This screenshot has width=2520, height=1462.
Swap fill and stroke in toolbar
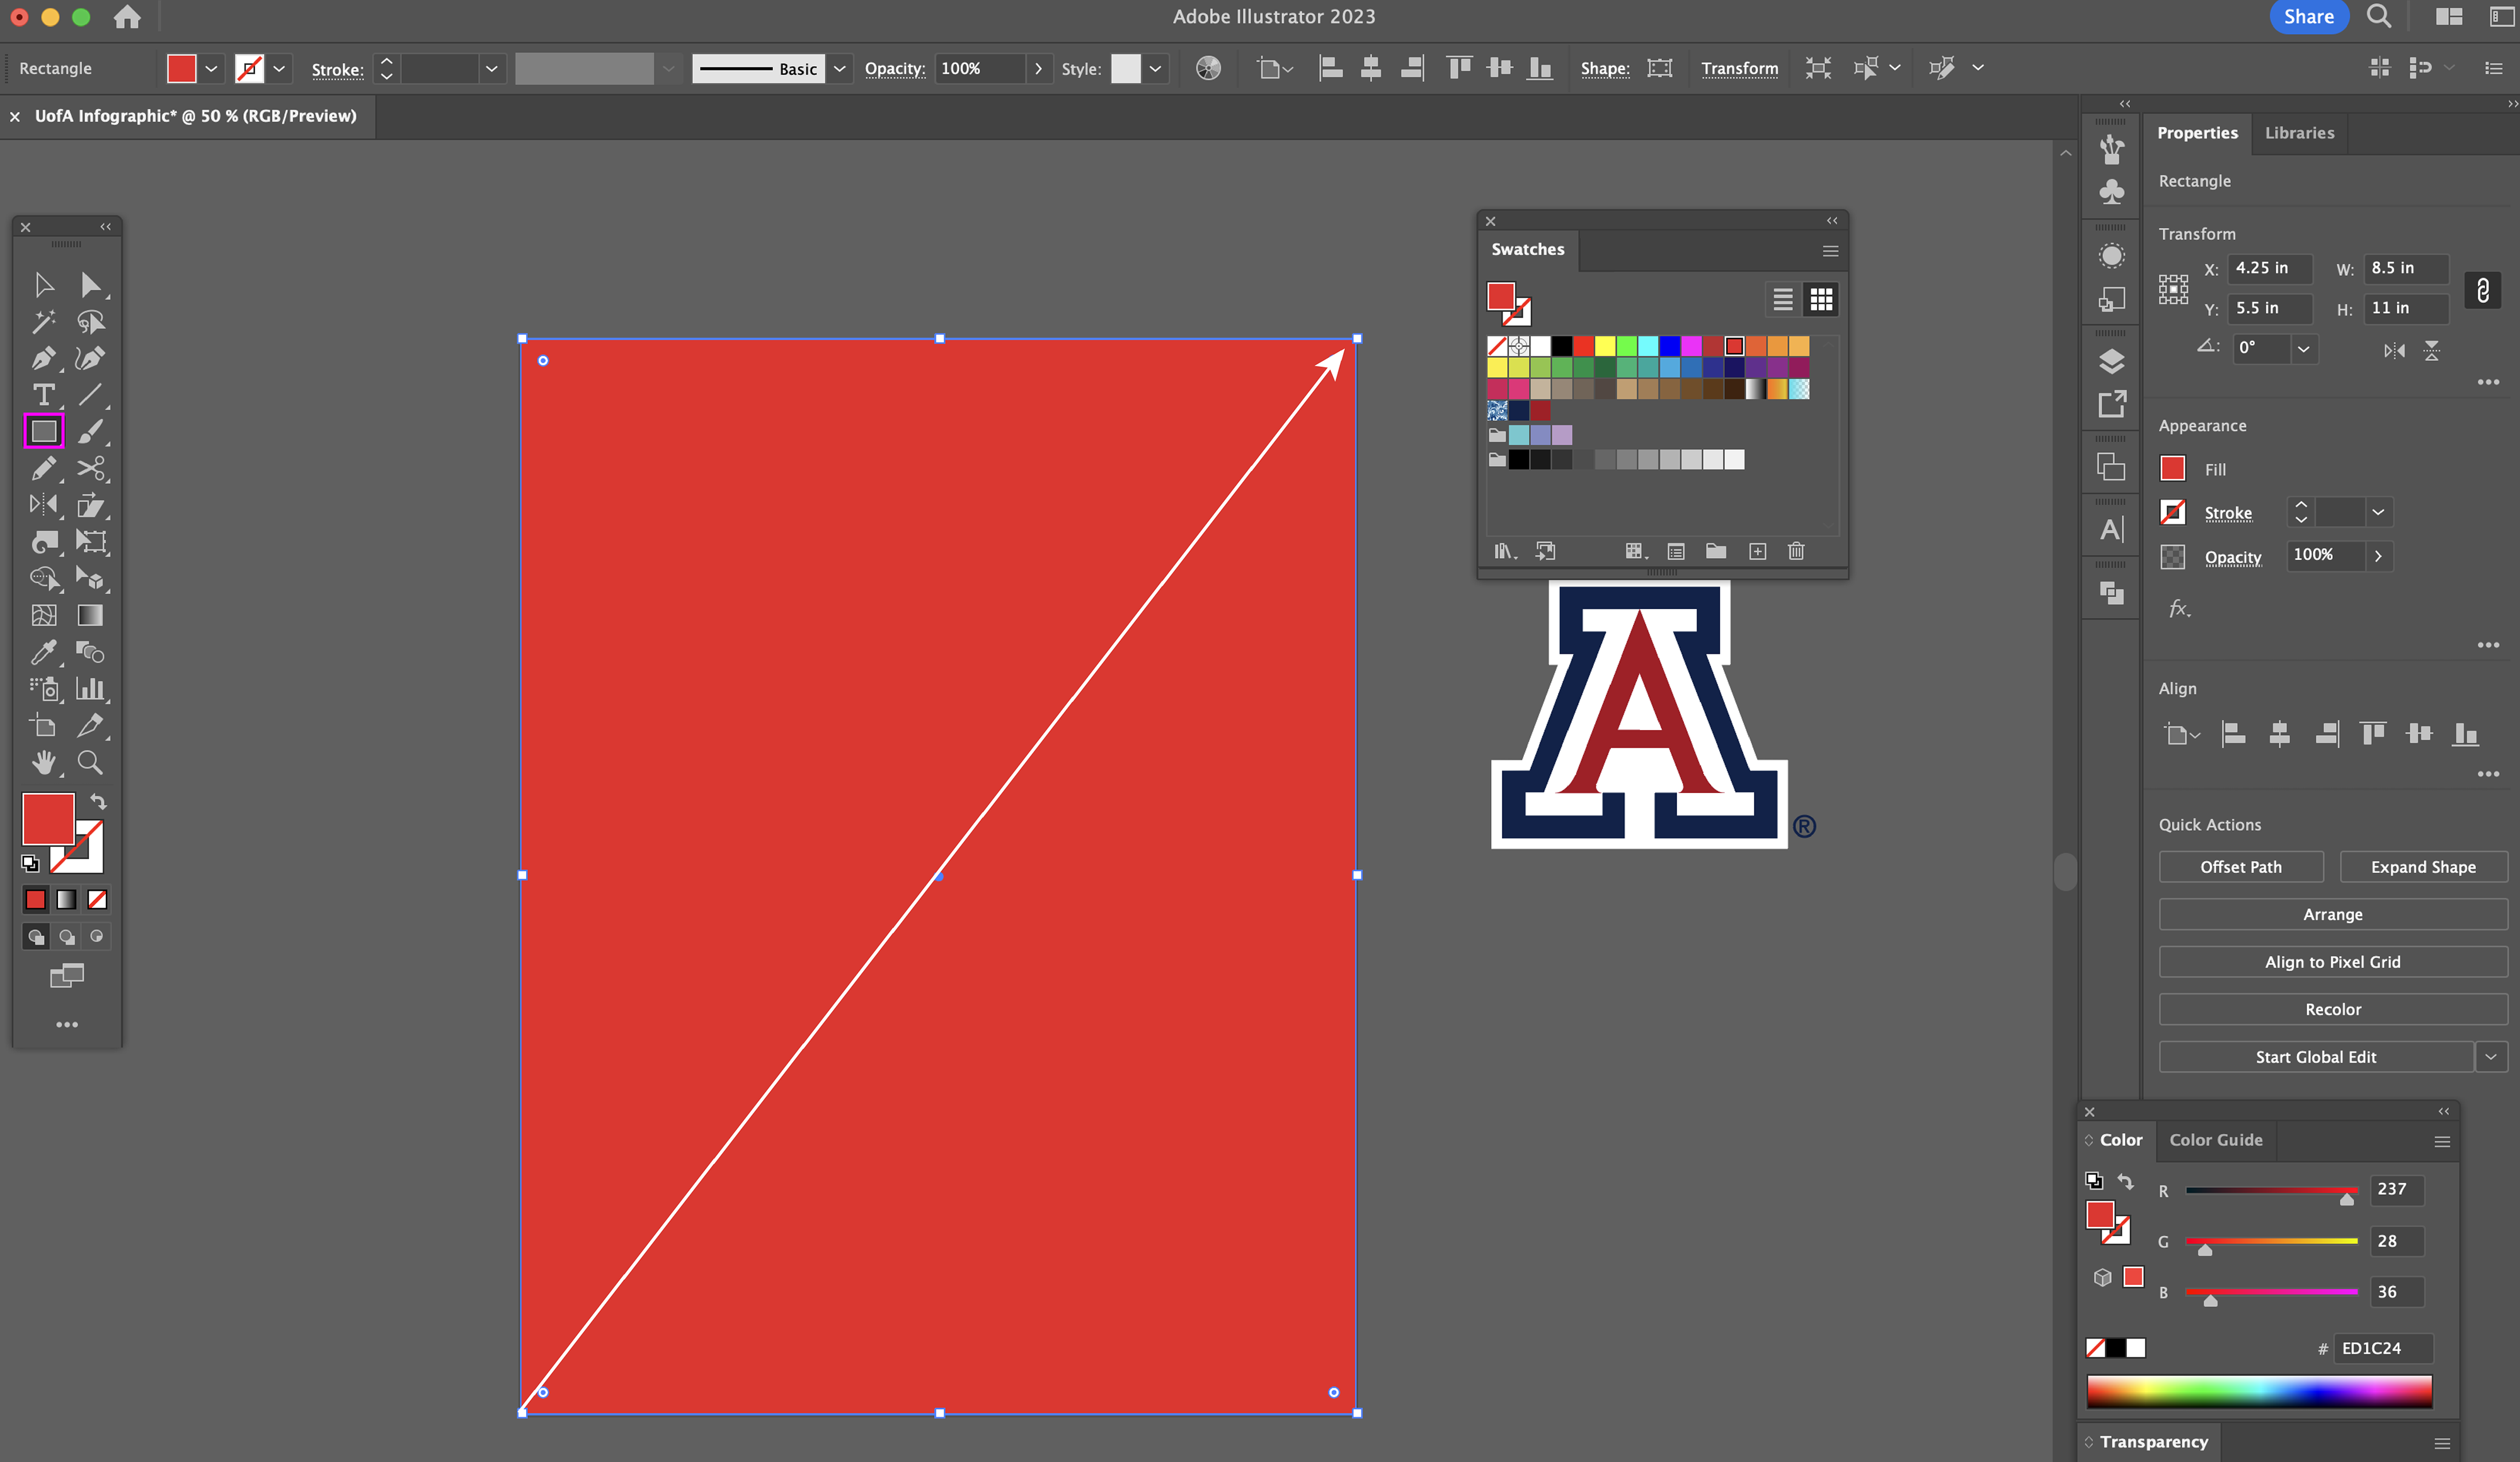(x=98, y=801)
